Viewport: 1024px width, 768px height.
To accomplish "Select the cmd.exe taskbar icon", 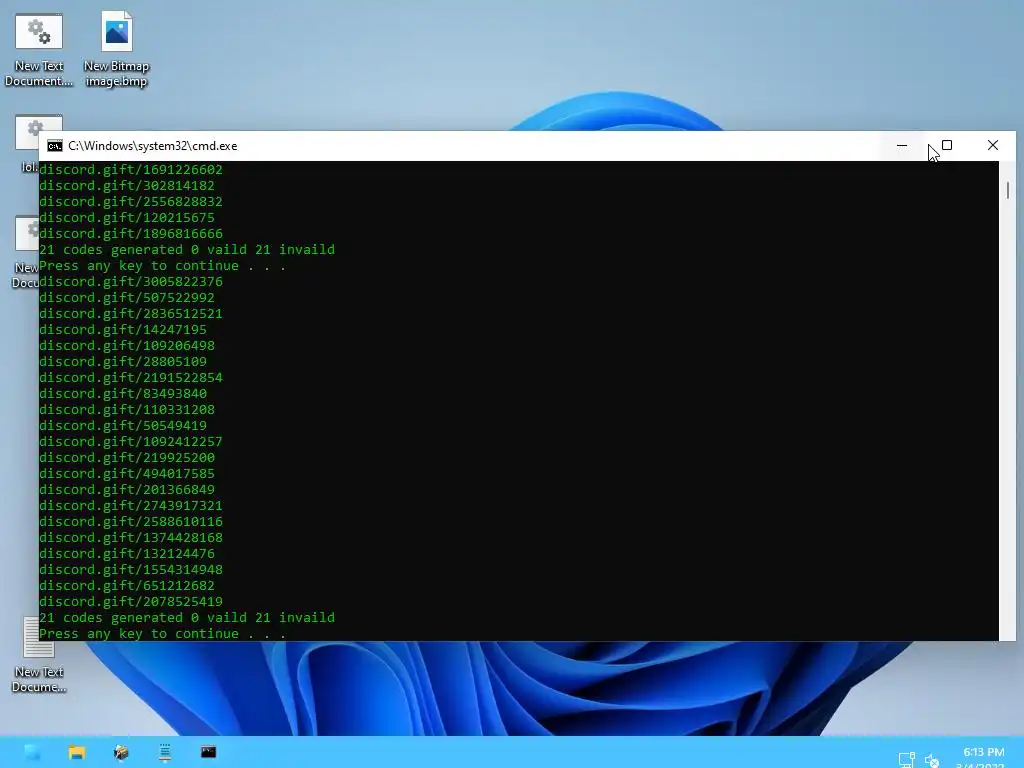I will pos(208,752).
